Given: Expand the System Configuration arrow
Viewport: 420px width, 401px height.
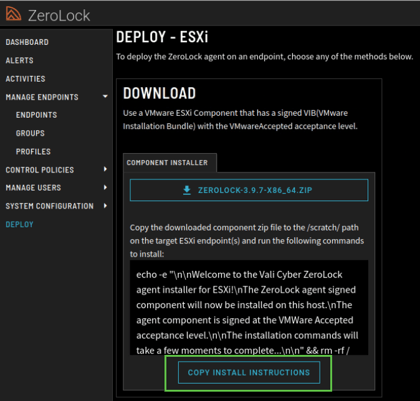Looking at the screenshot, I should click(105, 206).
